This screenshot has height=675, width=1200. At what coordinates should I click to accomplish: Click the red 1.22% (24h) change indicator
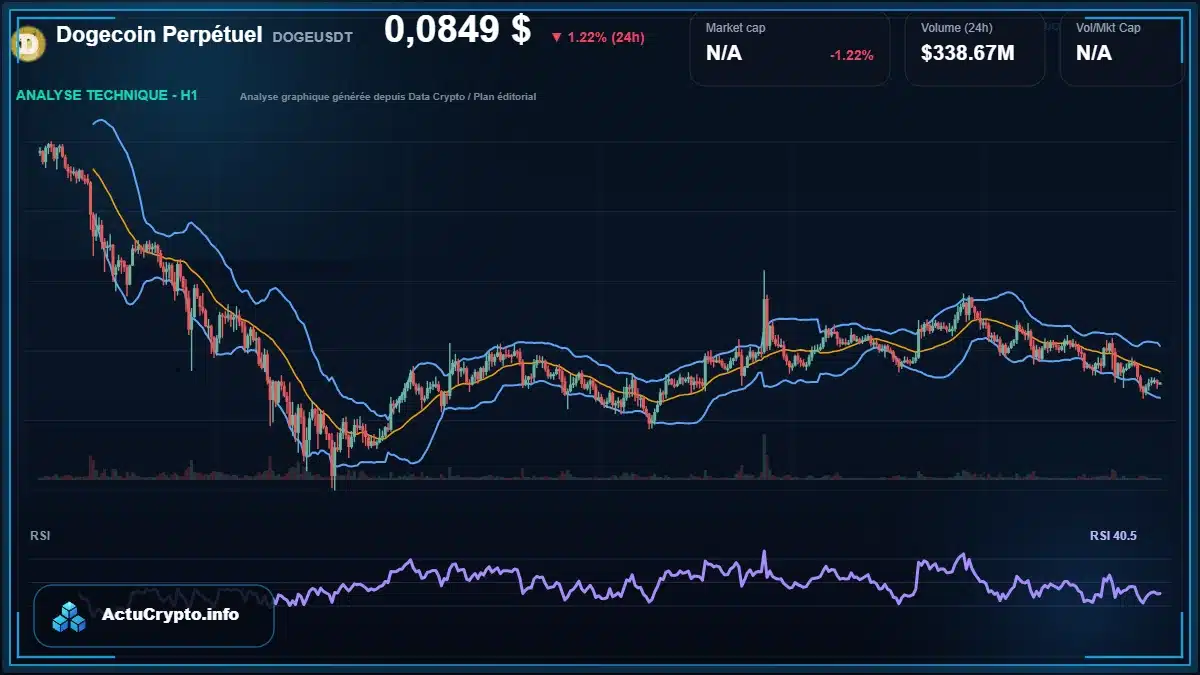pos(597,37)
